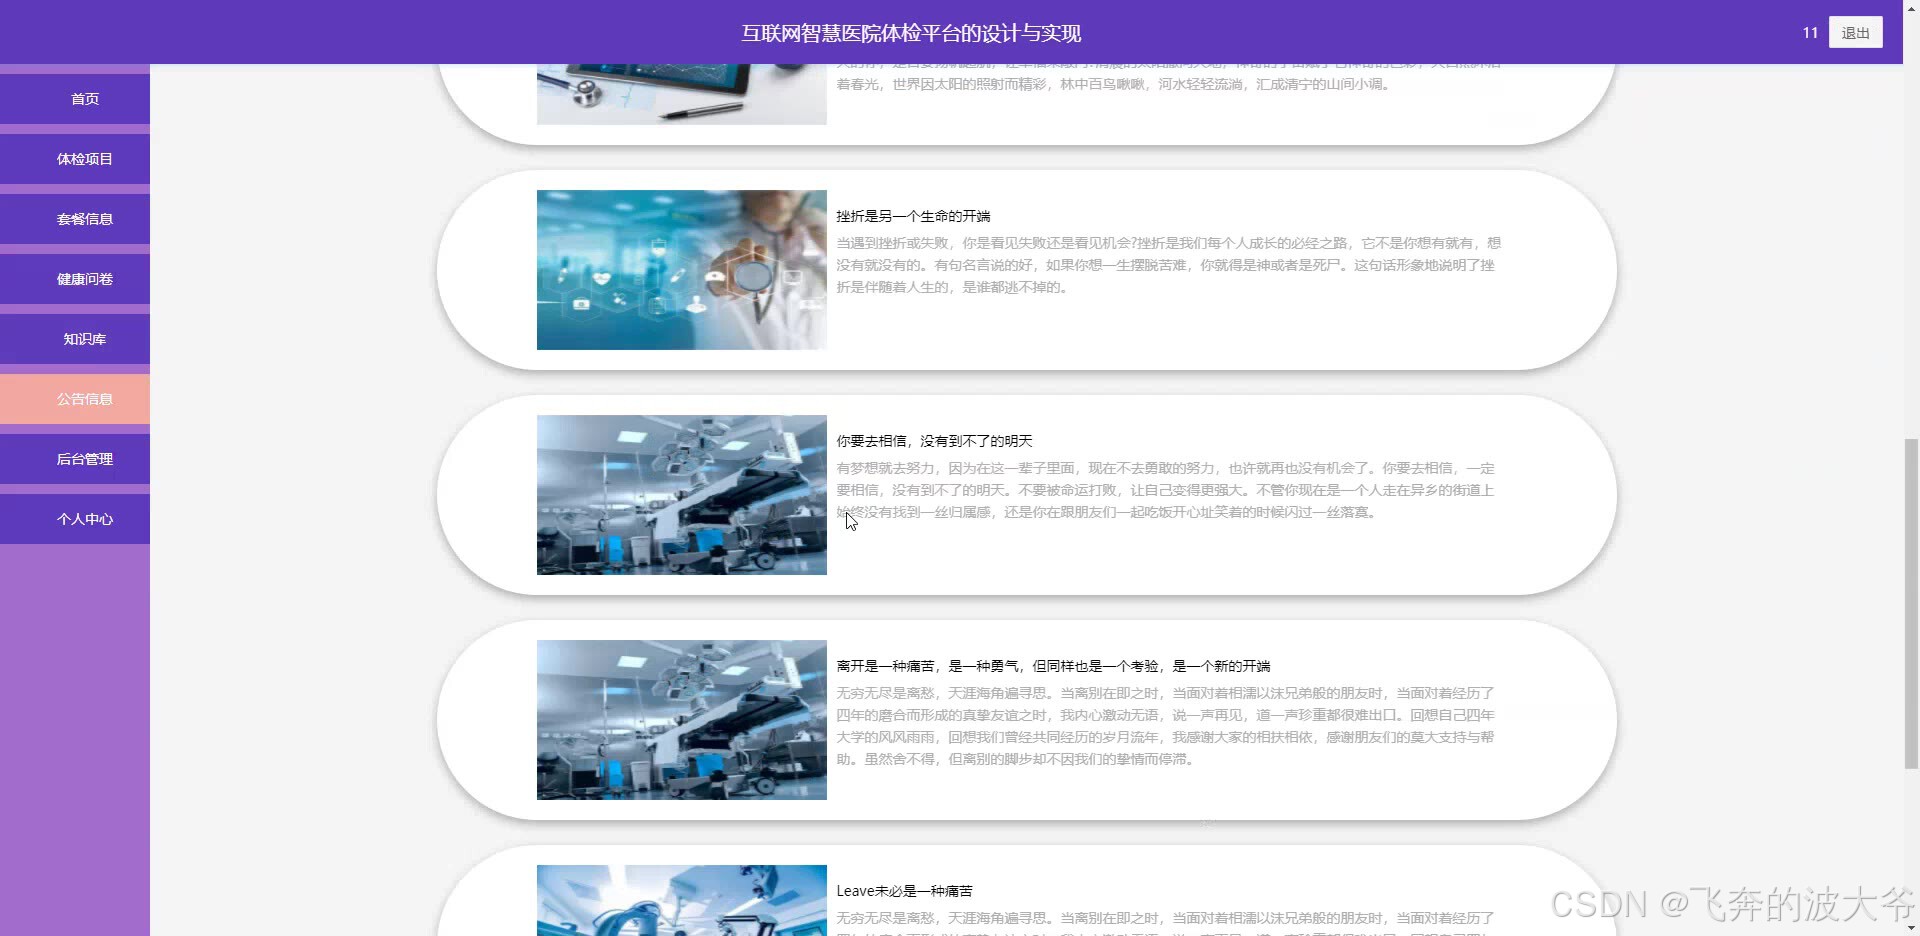
Task: Click the operating room image of 你要去相信 notice
Action: pyautogui.click(x=682, y=495)
